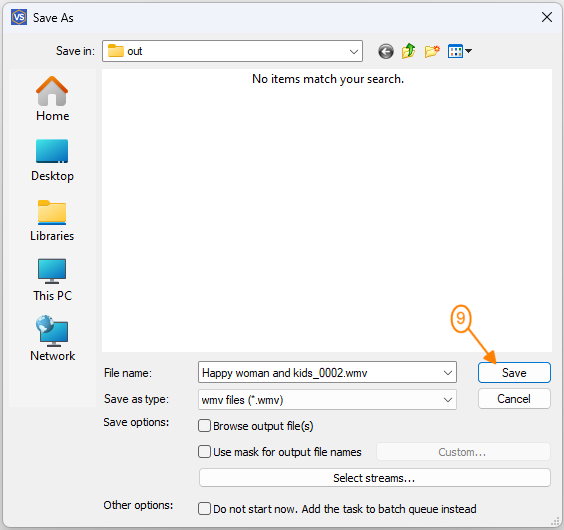
Task: Create a new folder
Action: [x=432, y=51]
